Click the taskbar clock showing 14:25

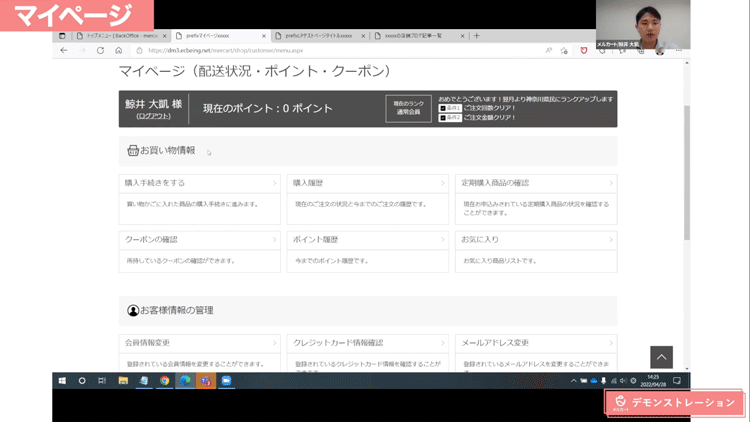pyautogui.click(x=653, y=381)
